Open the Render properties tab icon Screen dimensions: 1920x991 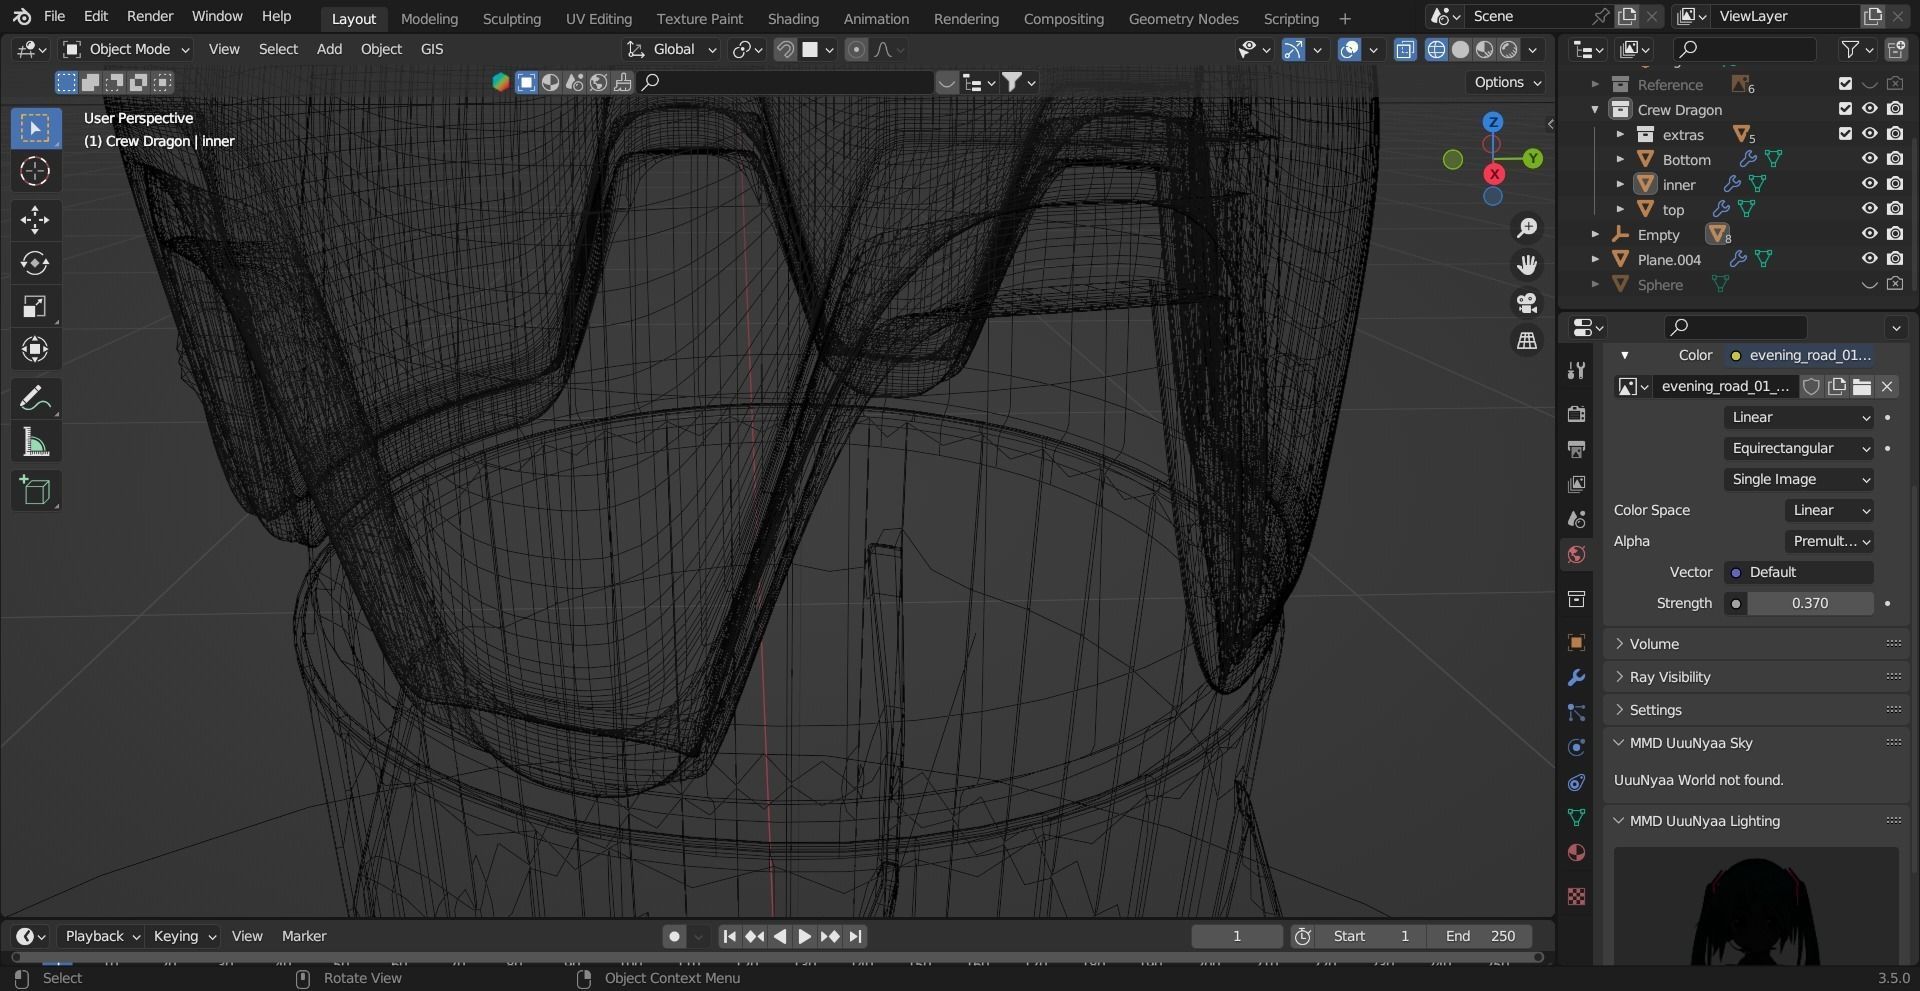coord(1577,414)
